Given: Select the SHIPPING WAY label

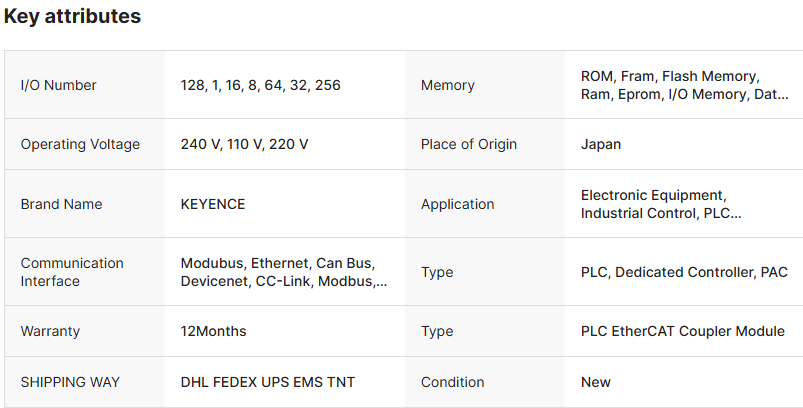Looking at the screenshot, I should [68, 382].
